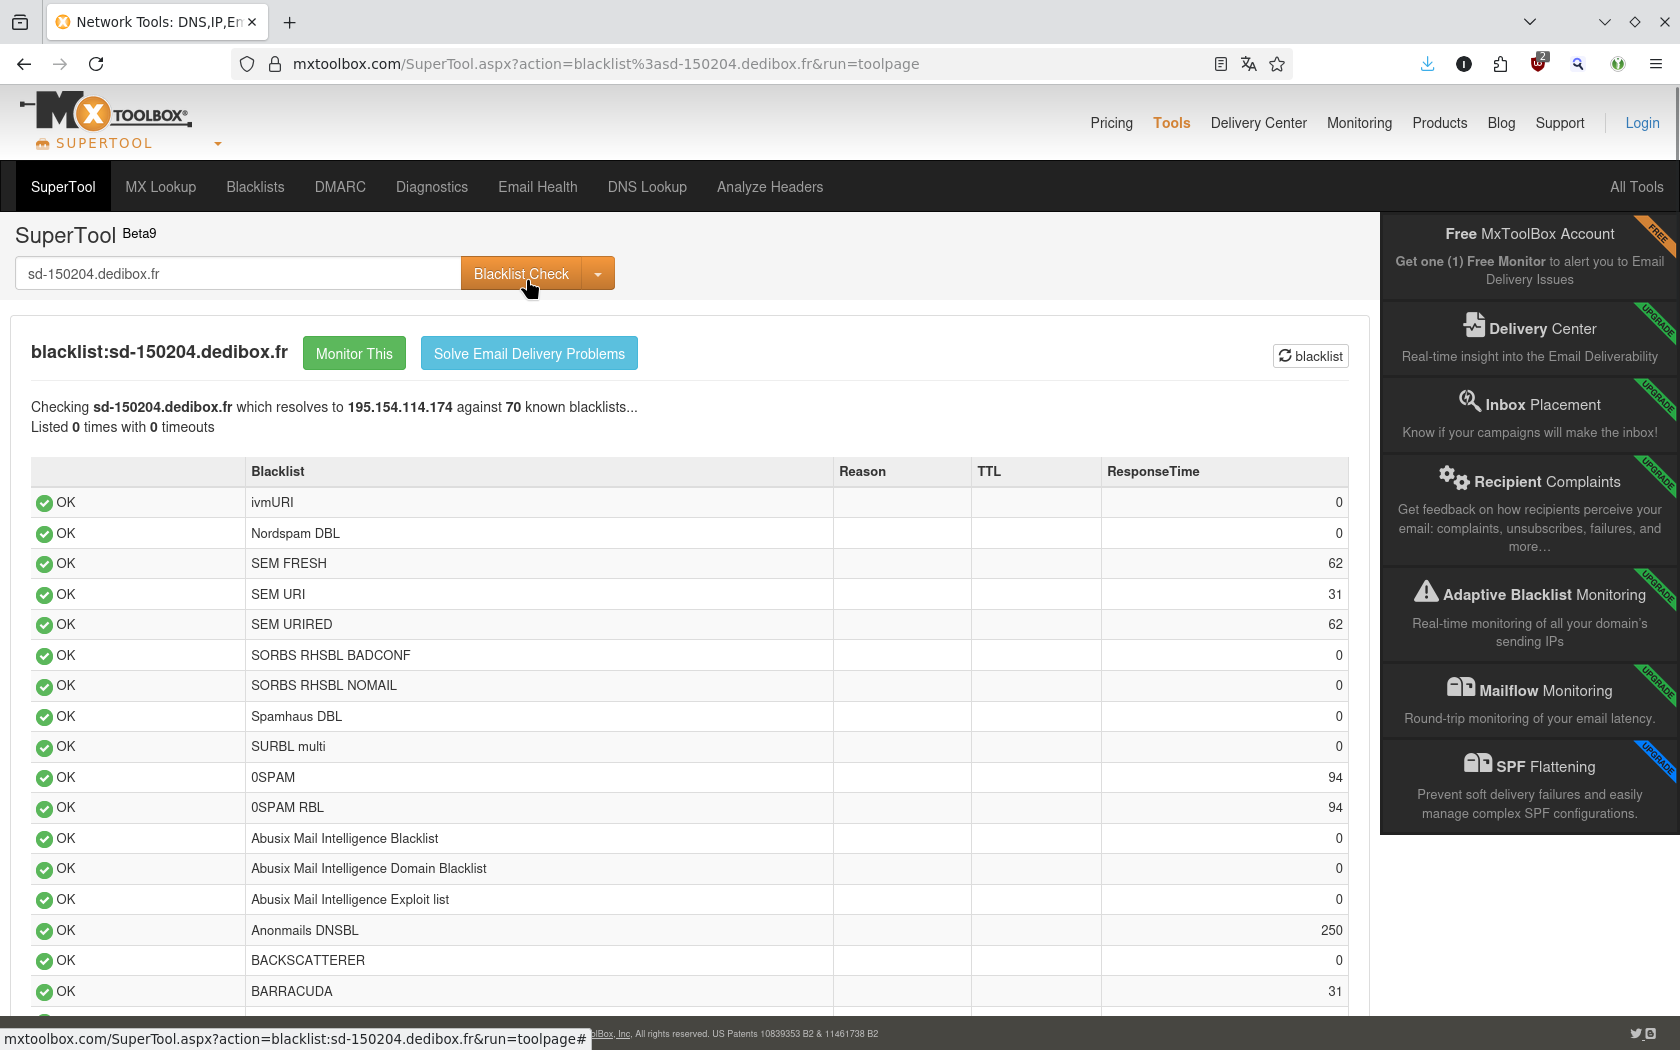
Task: Open the Login link
Action: pos(1642,123)
